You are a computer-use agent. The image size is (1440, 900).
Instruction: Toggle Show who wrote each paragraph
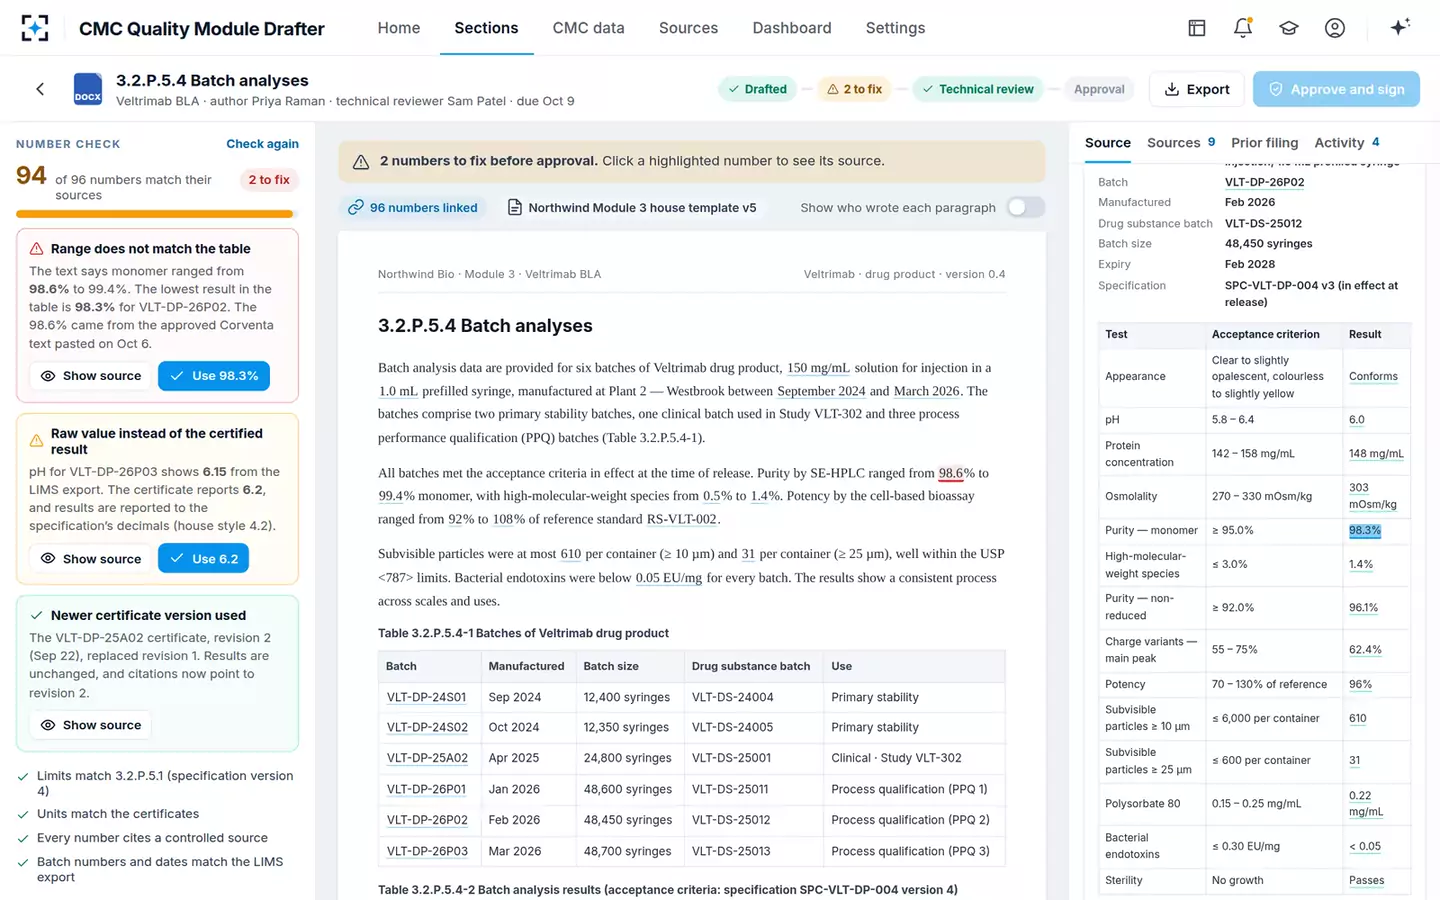(x=1025, y=207)
